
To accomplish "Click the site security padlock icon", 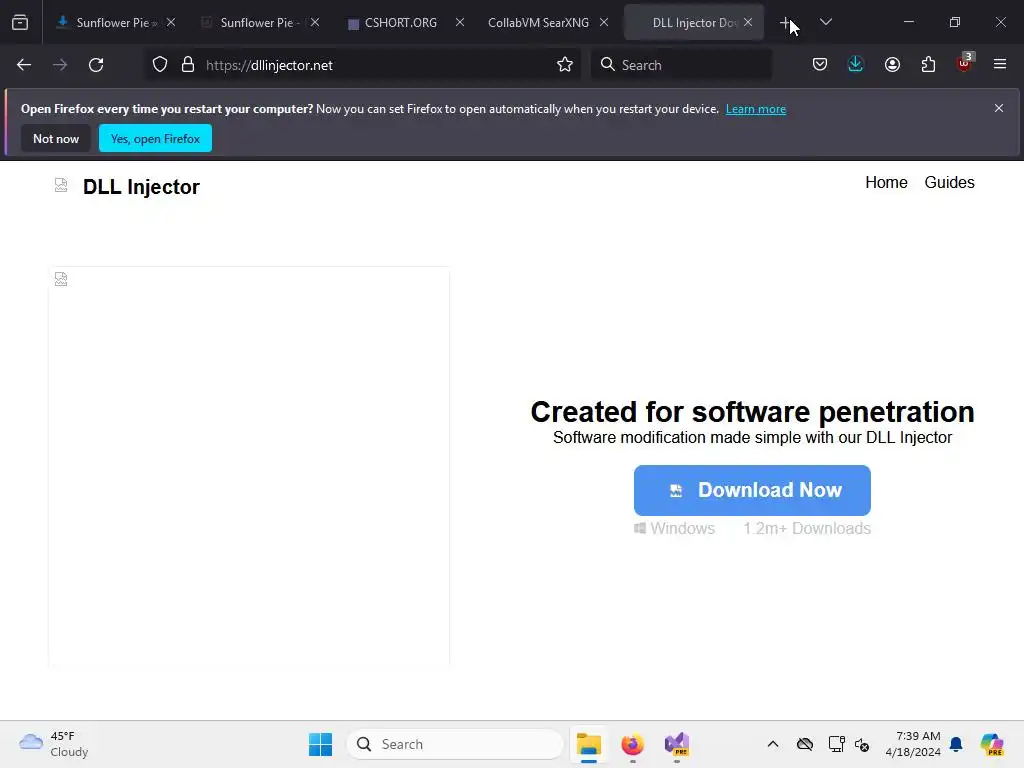I will [188, 65].
